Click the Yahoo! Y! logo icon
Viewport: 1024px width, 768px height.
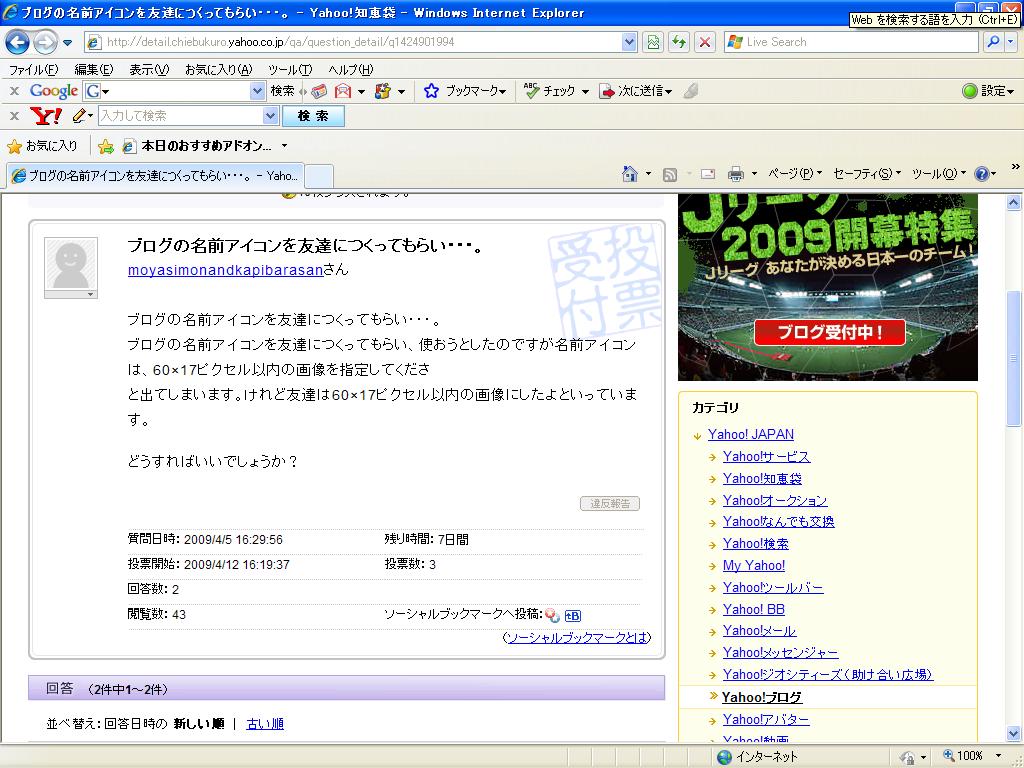(46, 116)
